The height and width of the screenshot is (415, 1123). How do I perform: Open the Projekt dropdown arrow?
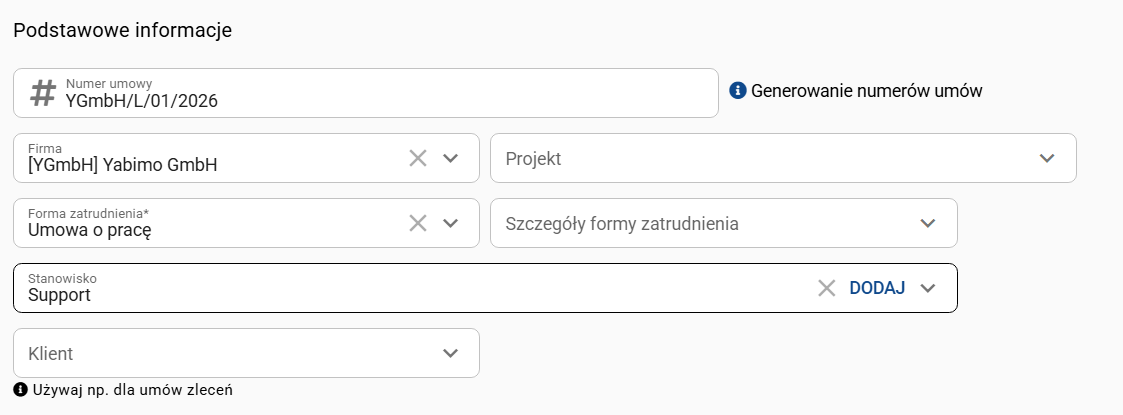click(x=1047, y=158)
